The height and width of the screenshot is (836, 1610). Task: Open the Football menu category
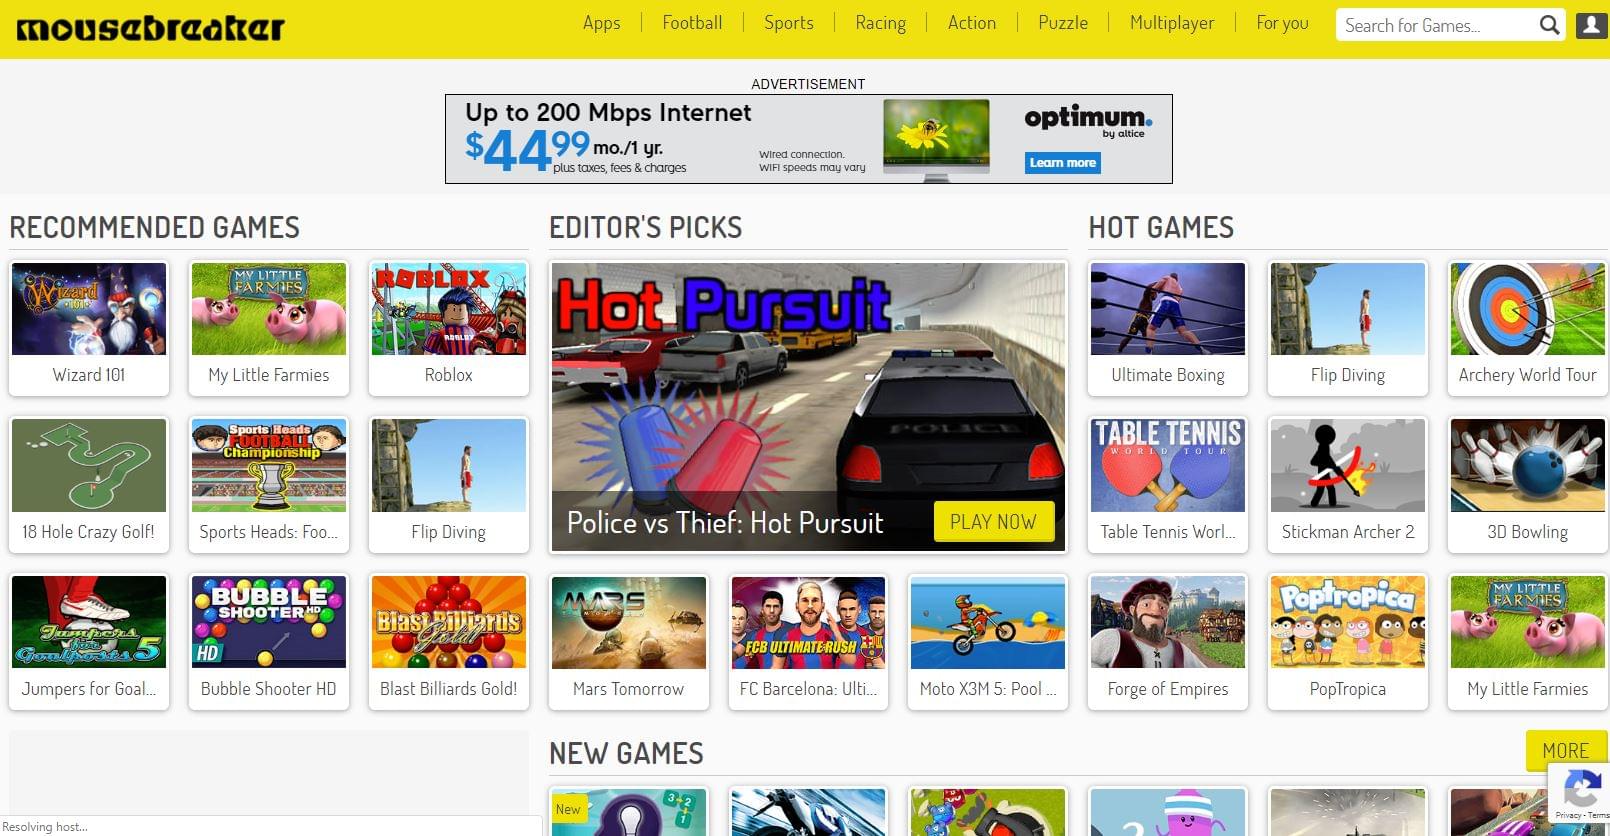click(x=692, y=23)
